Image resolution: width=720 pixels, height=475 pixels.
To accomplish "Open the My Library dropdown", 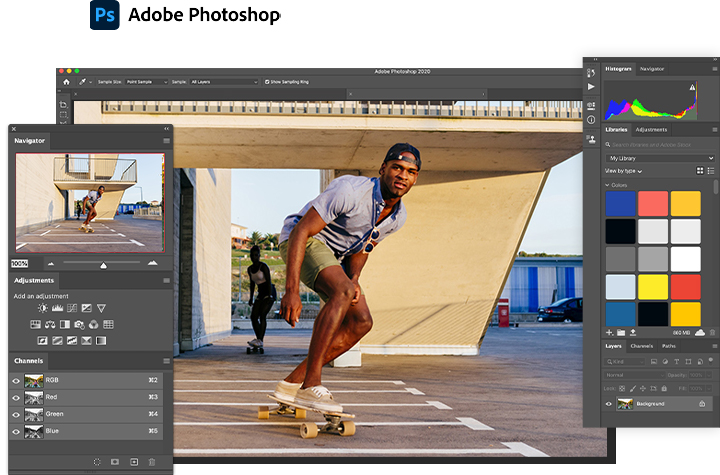I will [x=660, y=158].
